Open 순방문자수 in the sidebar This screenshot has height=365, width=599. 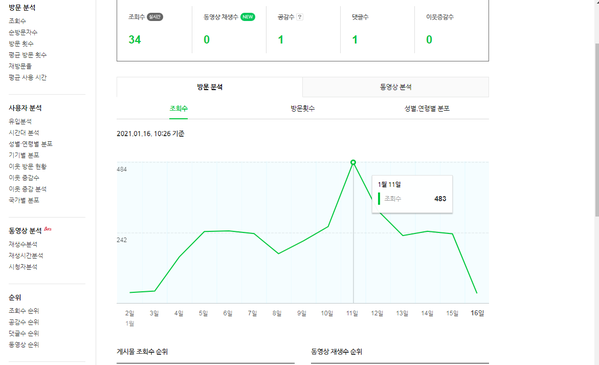[x=23, y=32]
